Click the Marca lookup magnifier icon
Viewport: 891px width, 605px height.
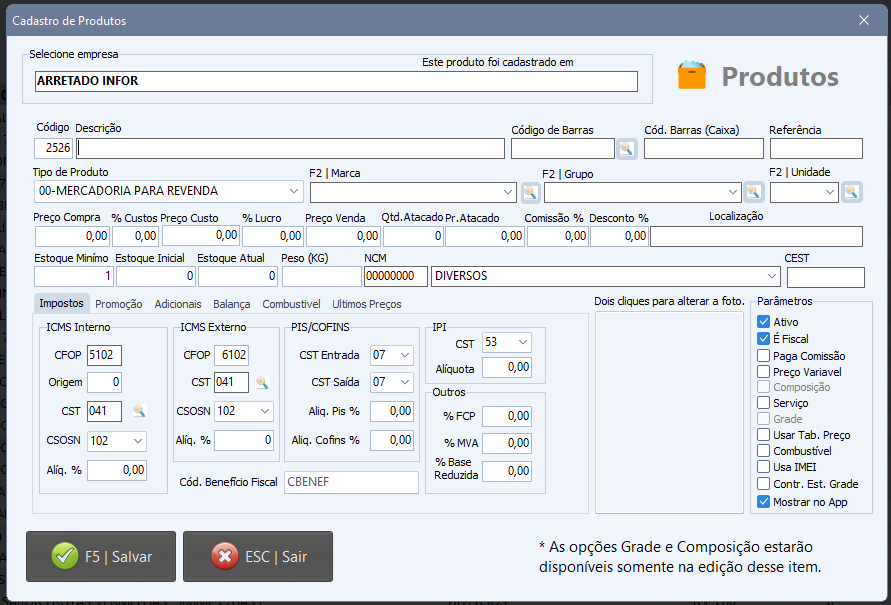tap(530, 191)
